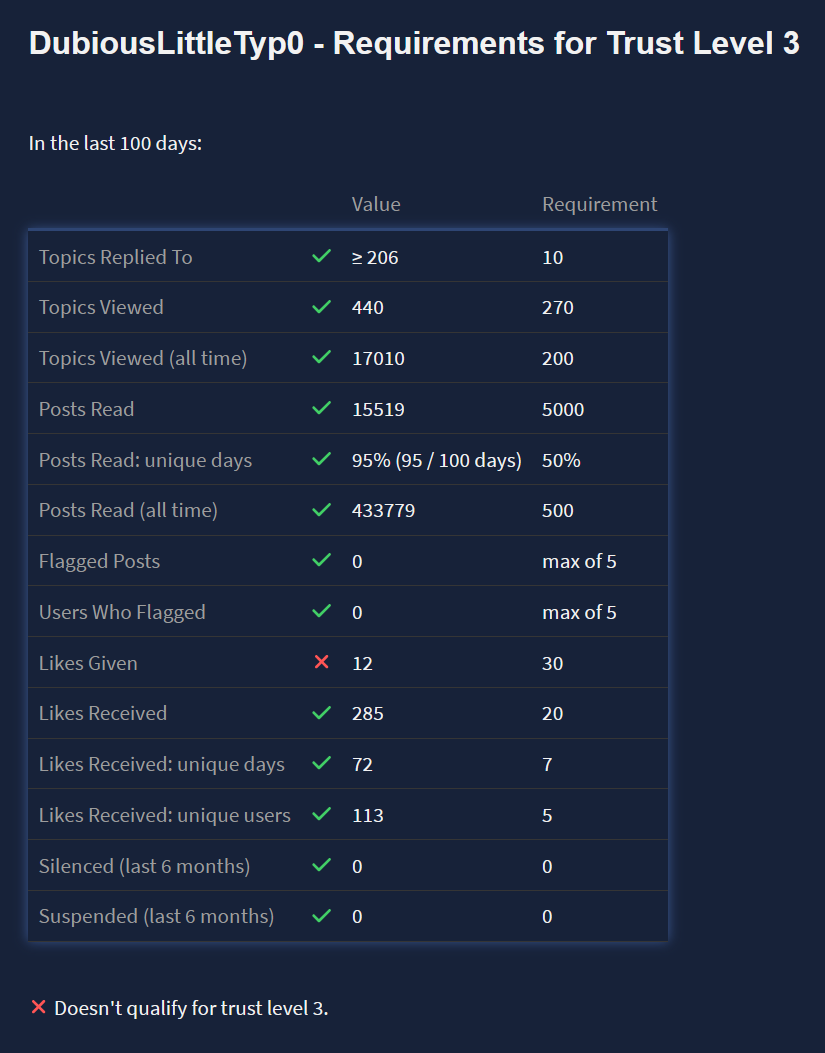Screen dimensions: 825x1053
Task: Click the page title with username DubiousLittleTyp0
Action: pyautogui.click(x=414, y=43)
